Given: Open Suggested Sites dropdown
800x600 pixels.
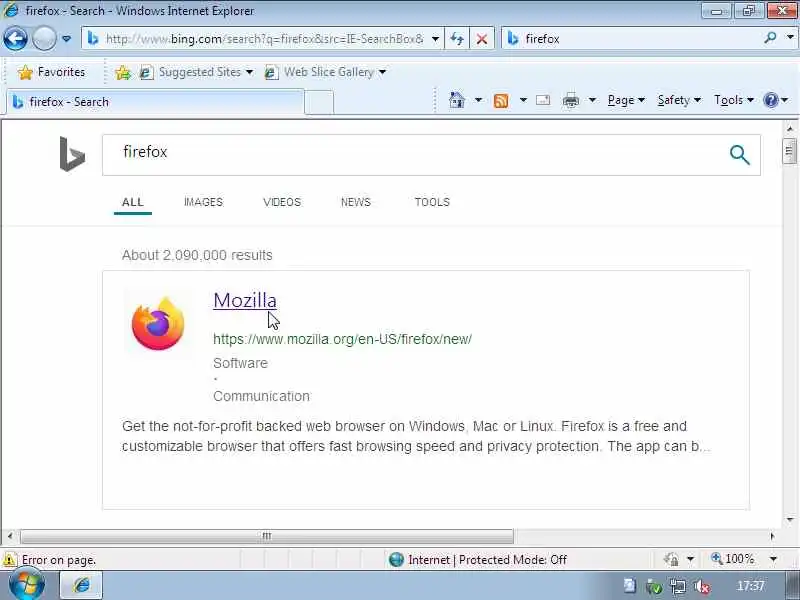Looking at the screenshot, I should tap(196, 72).
